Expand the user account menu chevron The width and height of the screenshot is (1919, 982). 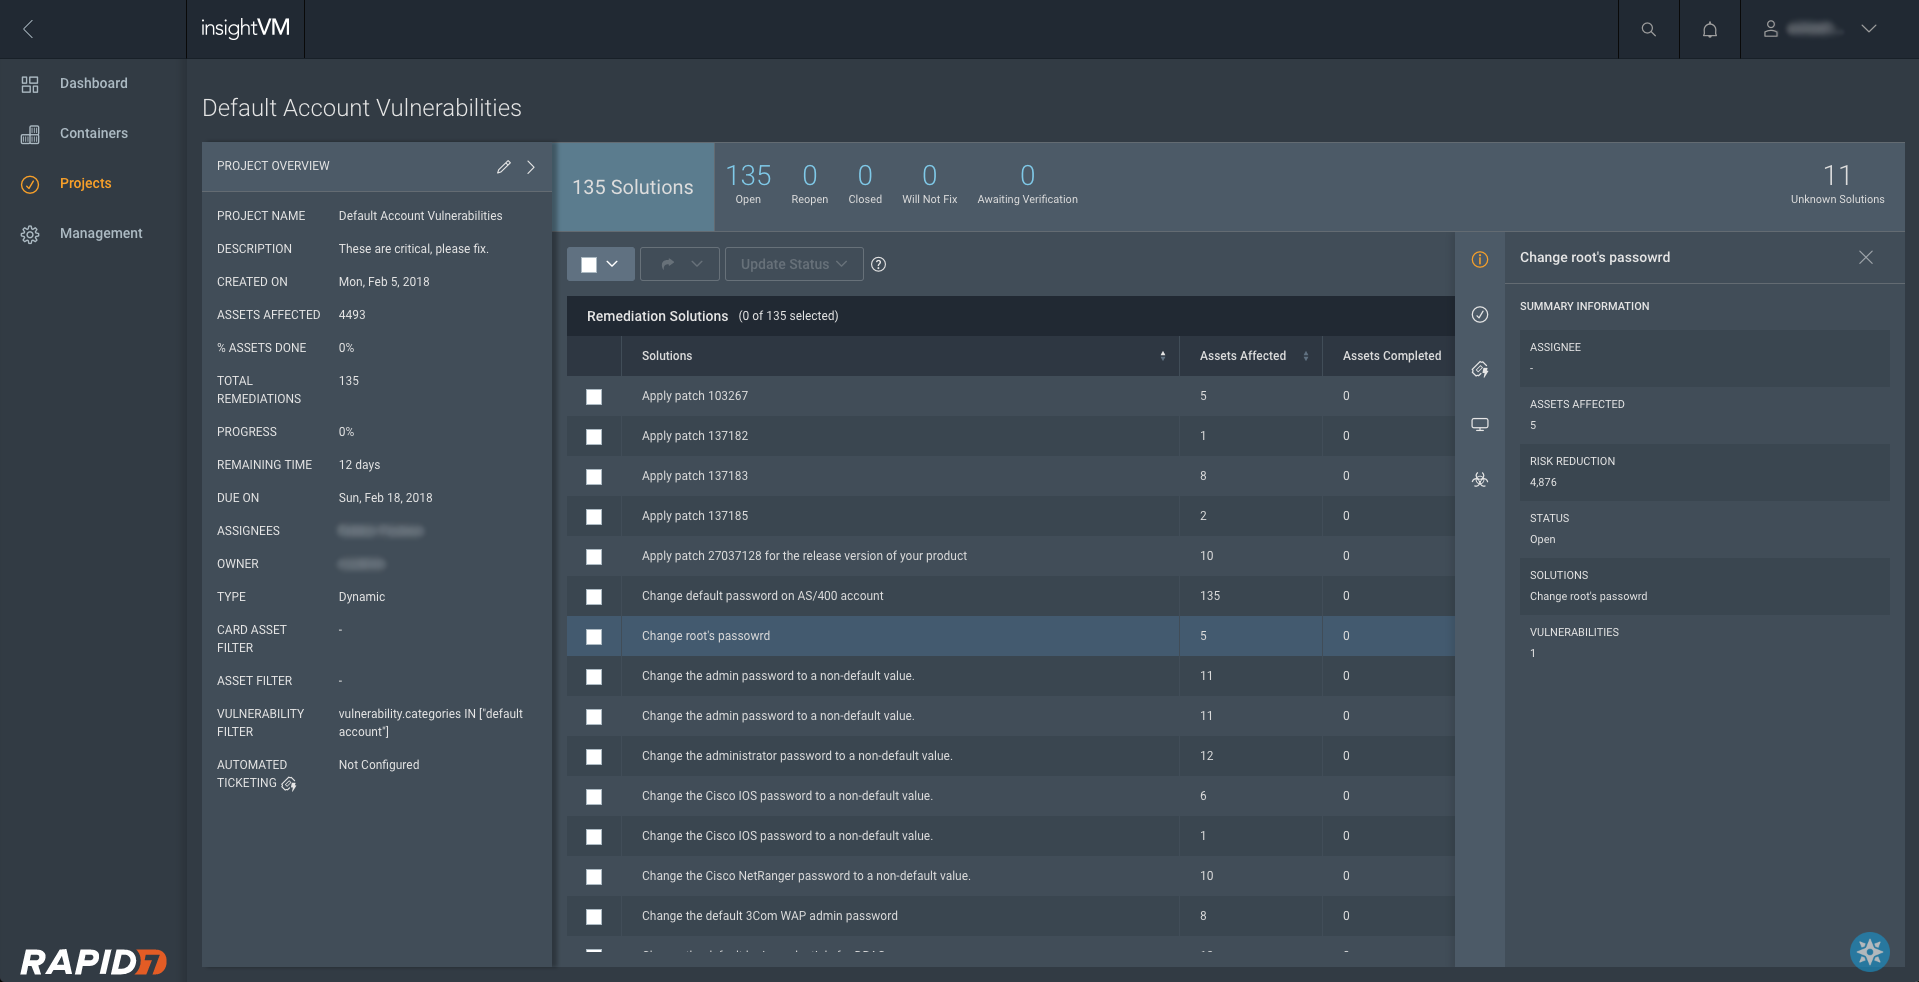coord(1869,29)
